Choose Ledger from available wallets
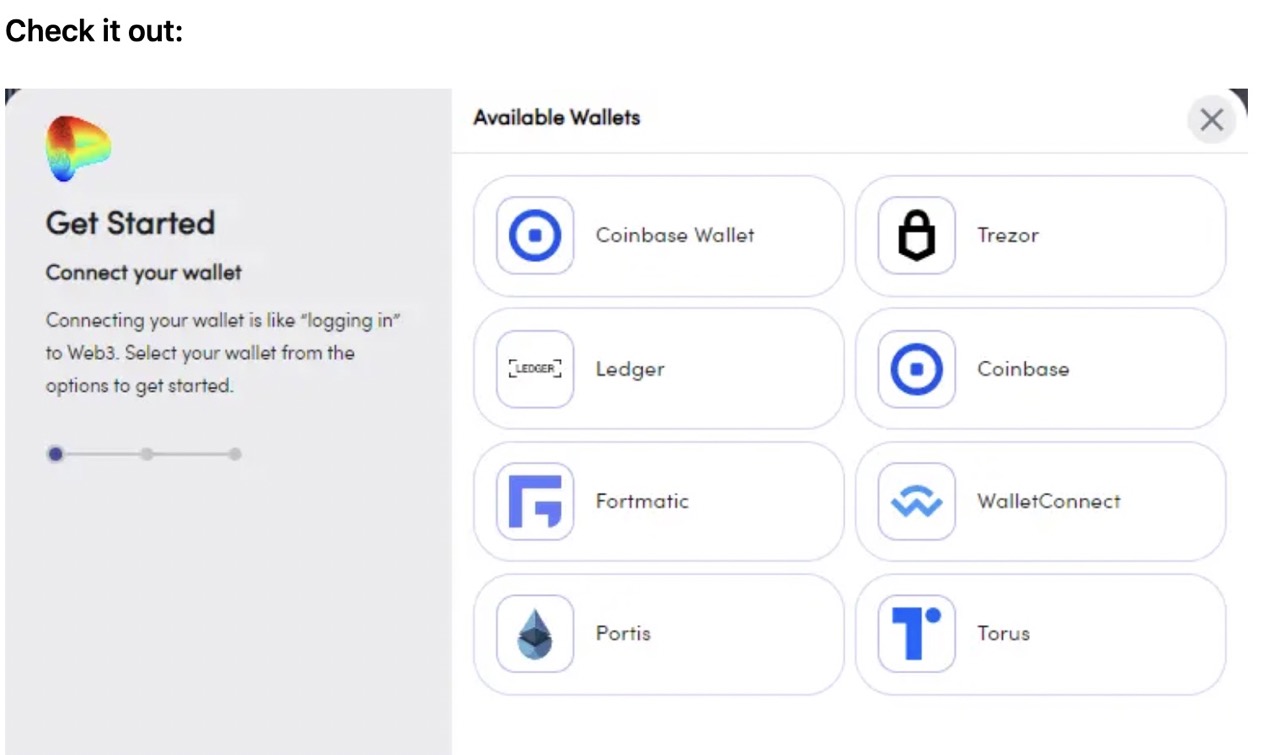Image resolution: width=1280 pixels, height=755 pixels. 657,368
